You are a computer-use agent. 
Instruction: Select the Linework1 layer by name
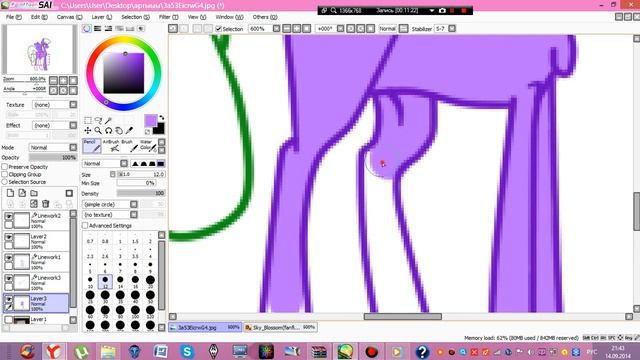[49, 257]
